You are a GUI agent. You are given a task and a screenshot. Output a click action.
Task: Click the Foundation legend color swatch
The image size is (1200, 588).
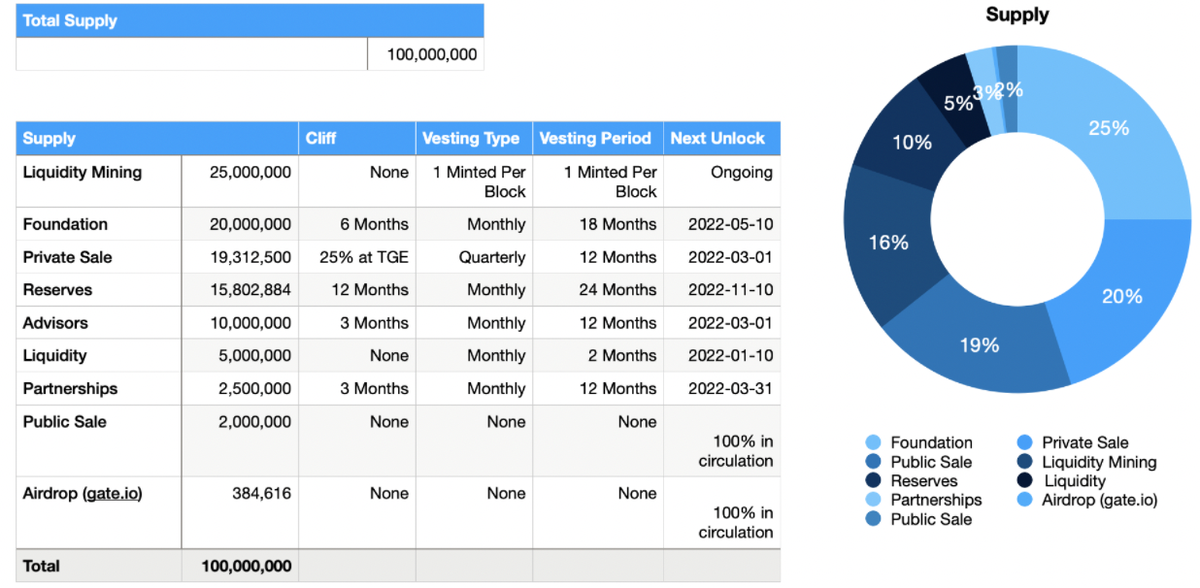[873, 443]
